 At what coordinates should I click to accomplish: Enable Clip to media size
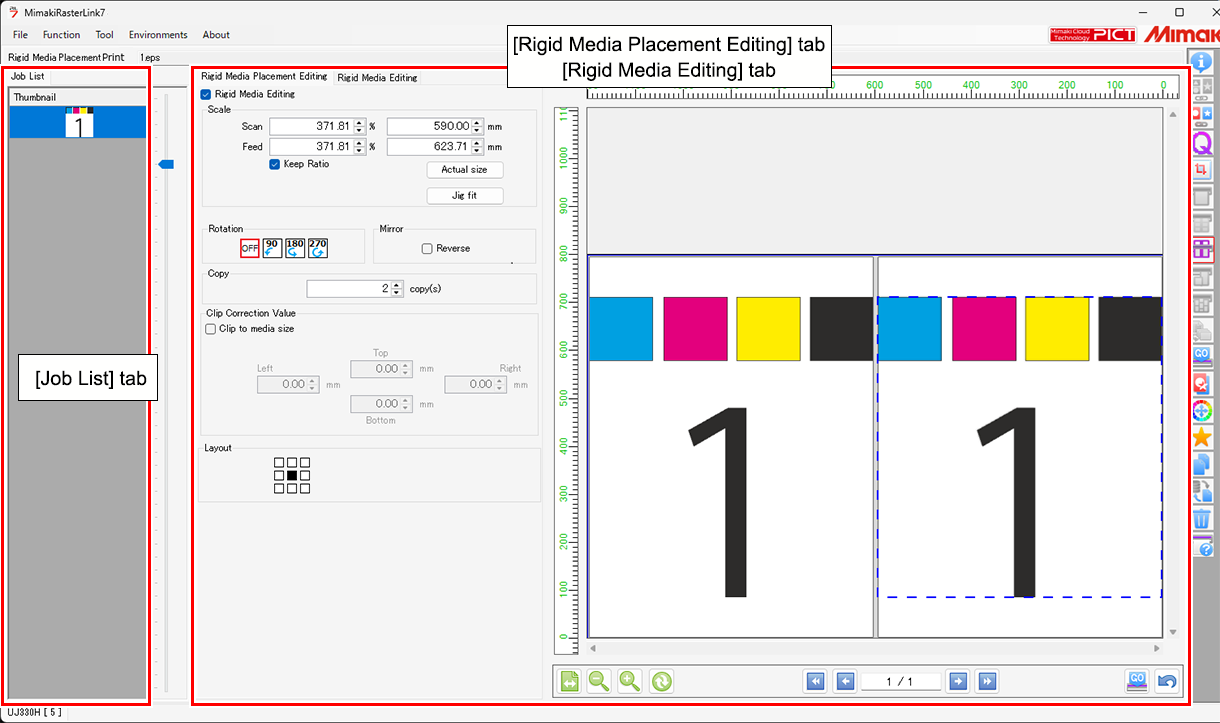[x=210, y=328]
